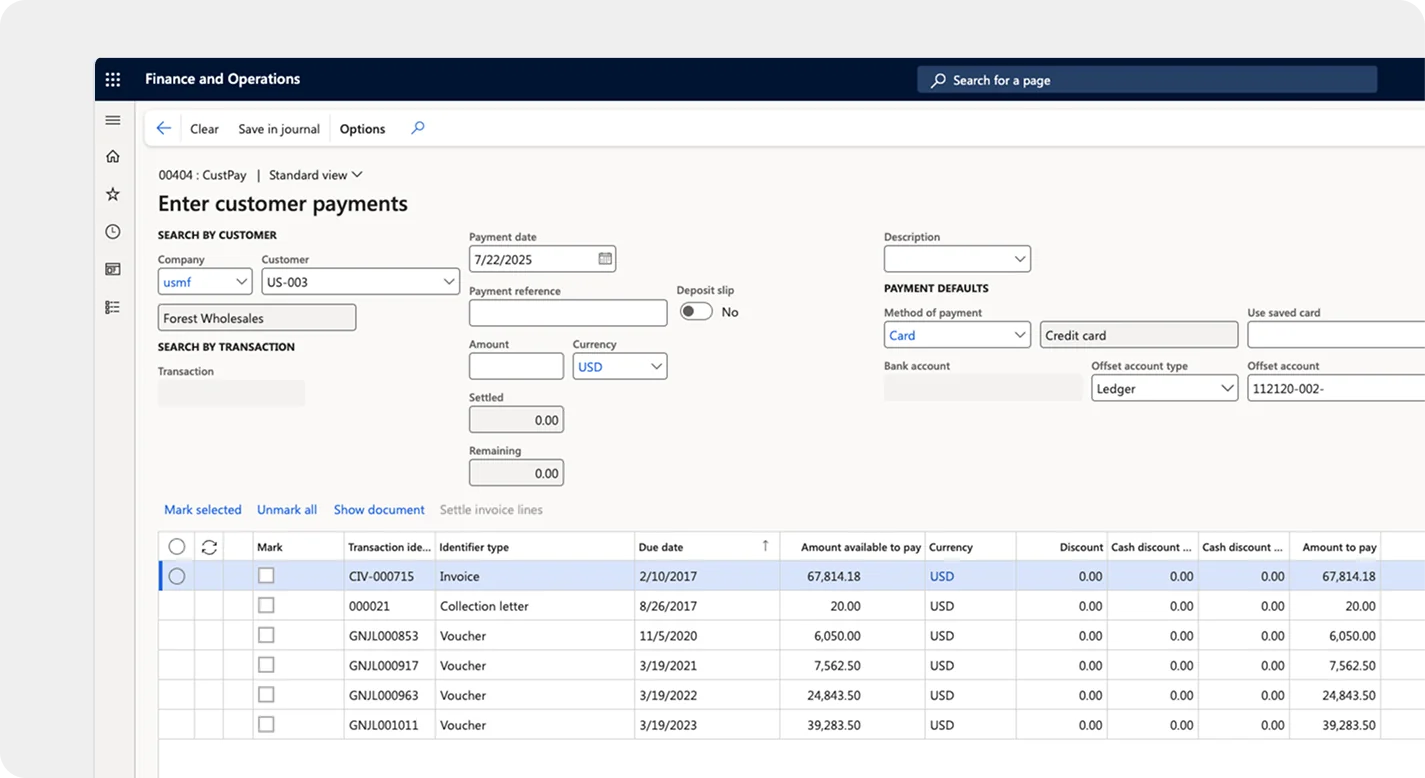1425x778 pixels.
Task: Click Settle invoice lines
Action: pos(491,510)
